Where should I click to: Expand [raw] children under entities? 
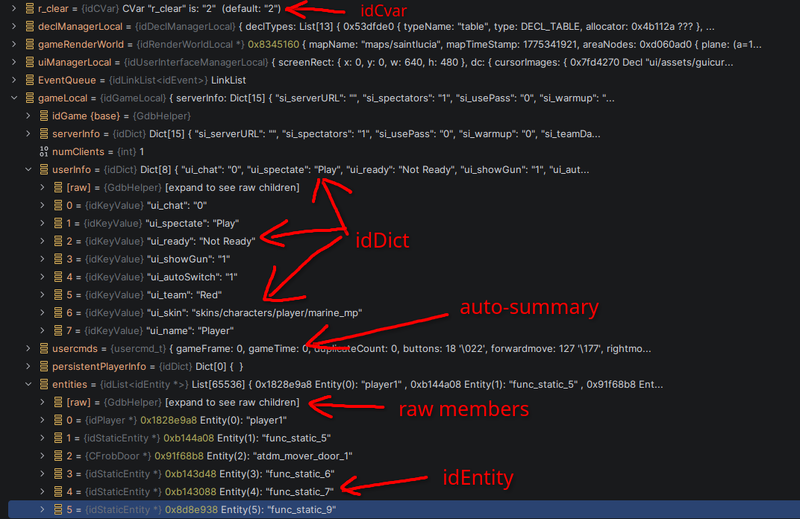tap(43, 402)
